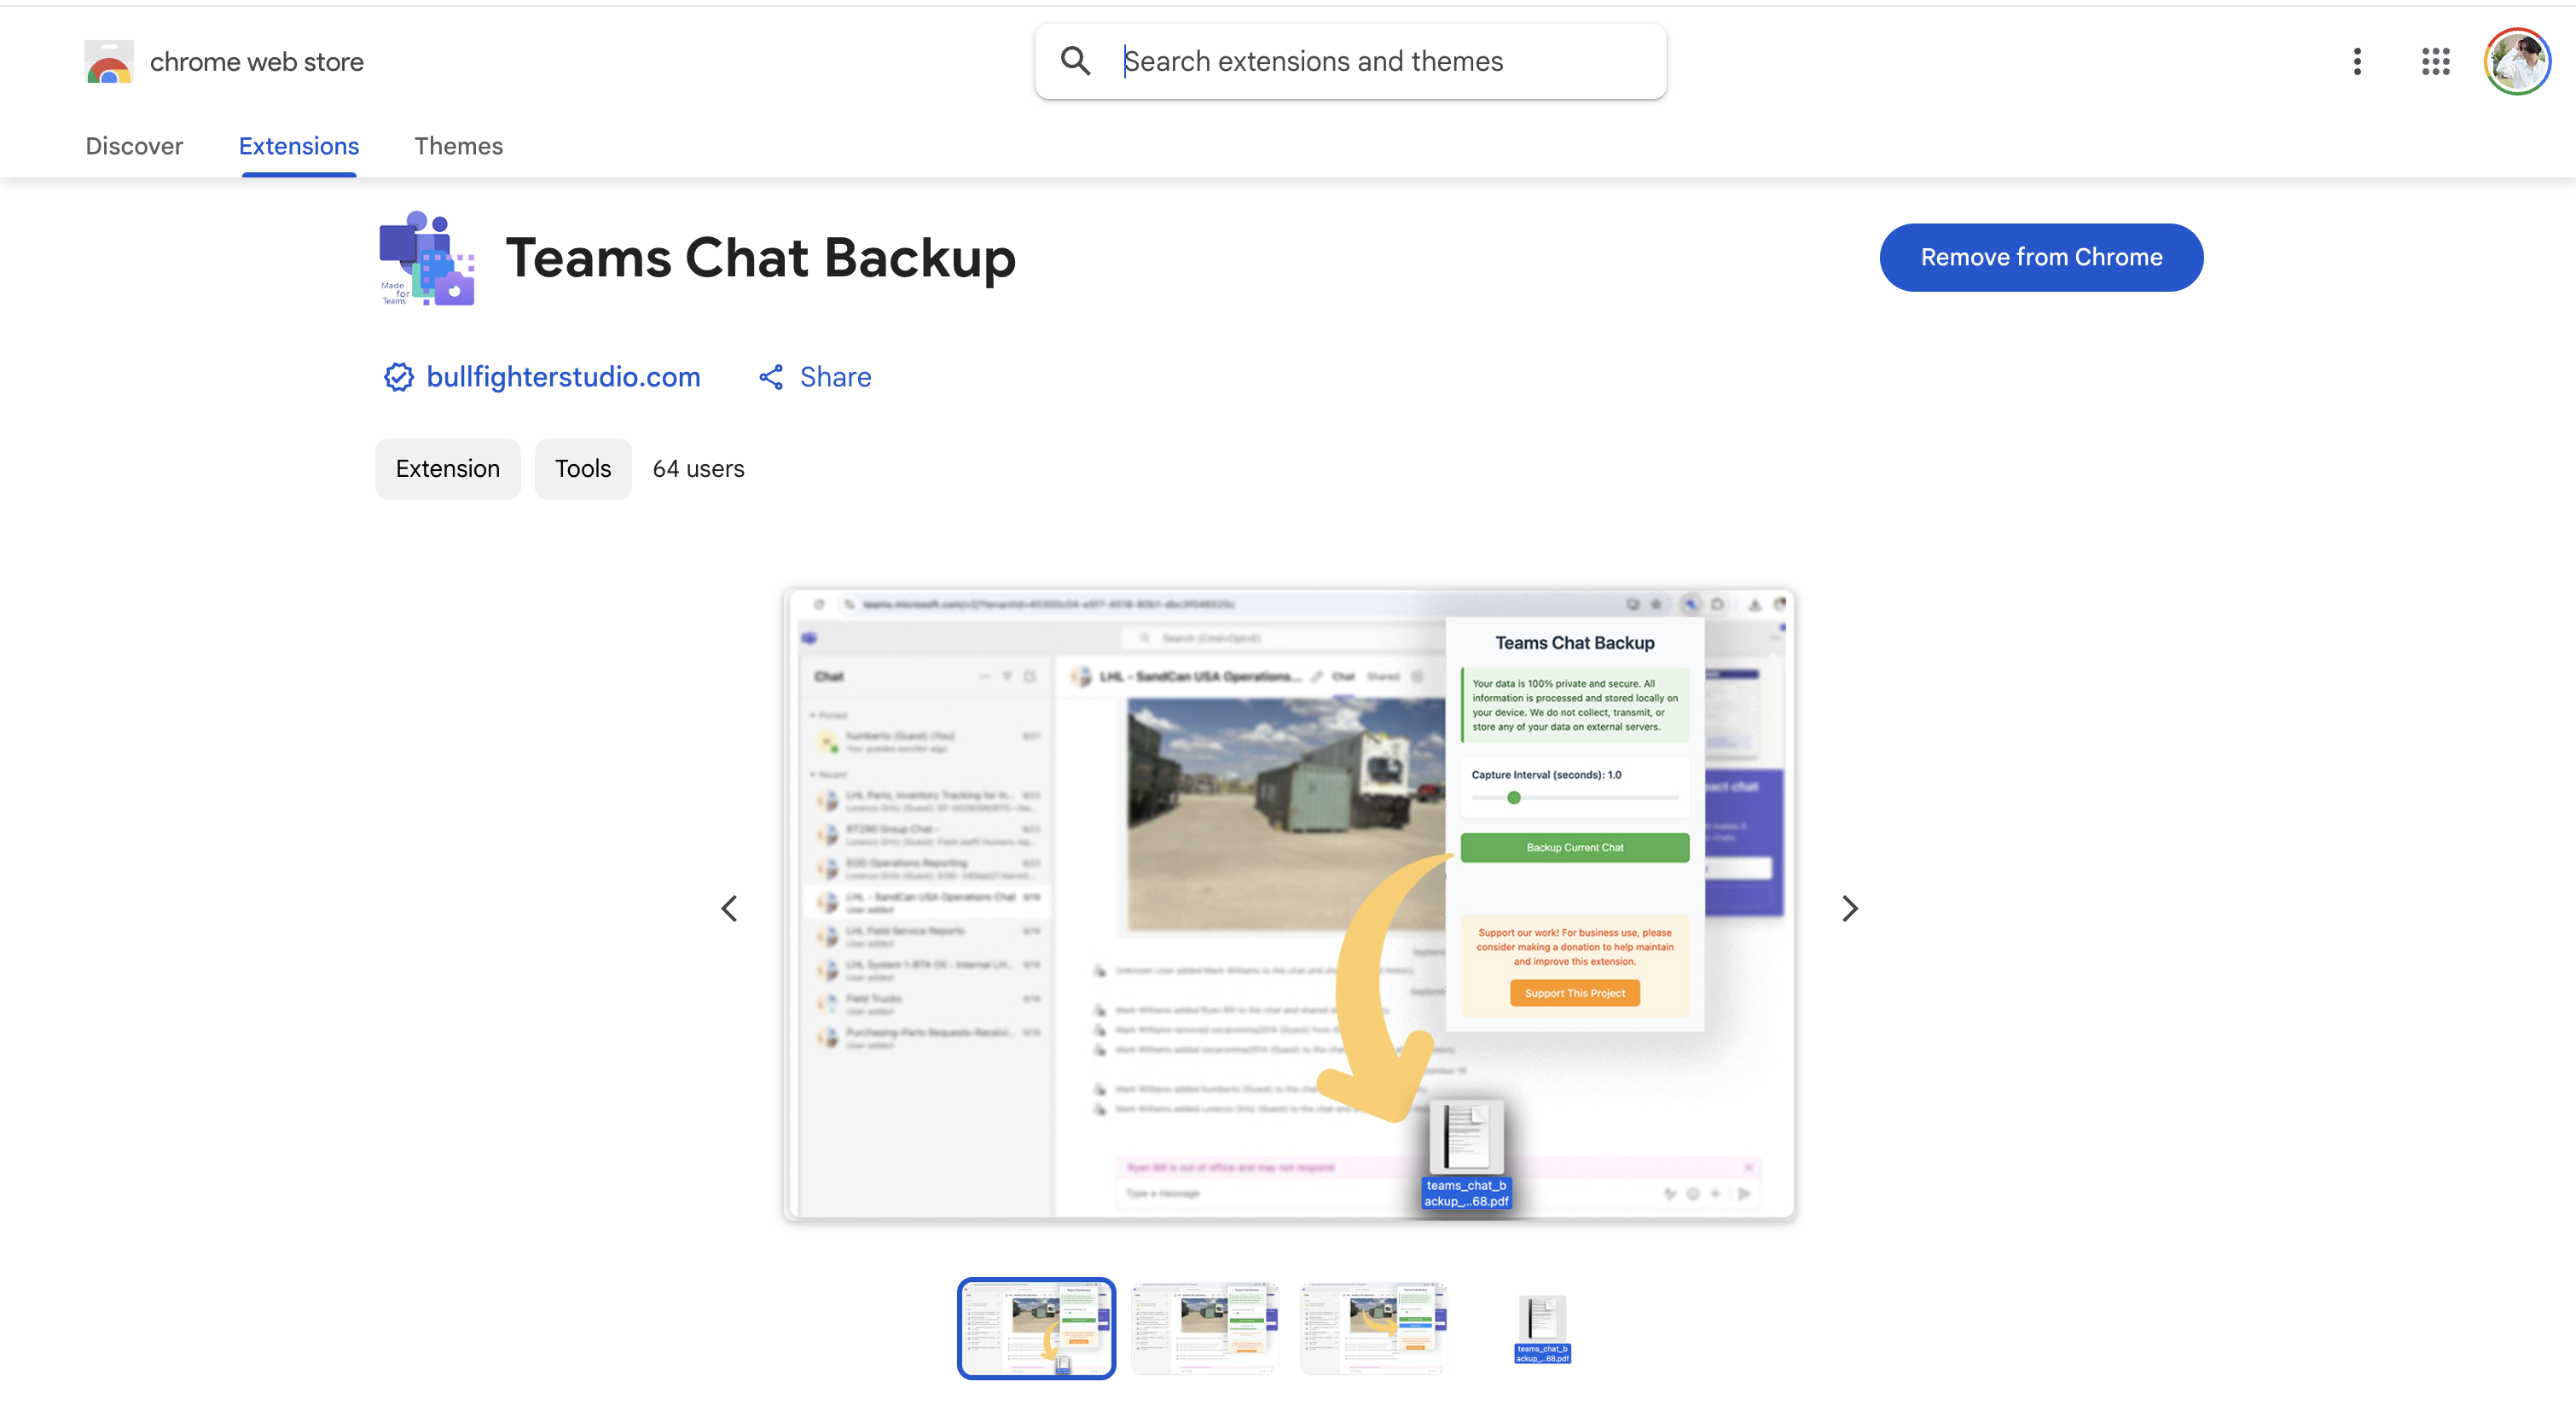Image resolution: width=2576 pixels, height=1411 pixels.
Task: Click Remove from Chrome button
Action: tap(2040, 257)
